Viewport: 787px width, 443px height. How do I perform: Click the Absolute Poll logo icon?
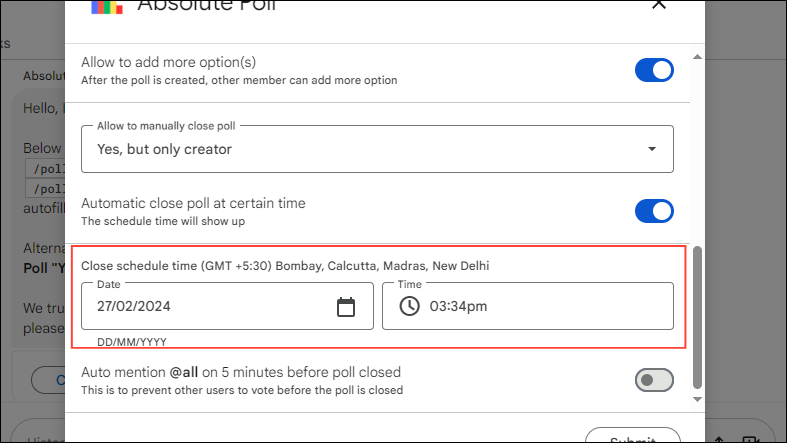click(107, 6)
